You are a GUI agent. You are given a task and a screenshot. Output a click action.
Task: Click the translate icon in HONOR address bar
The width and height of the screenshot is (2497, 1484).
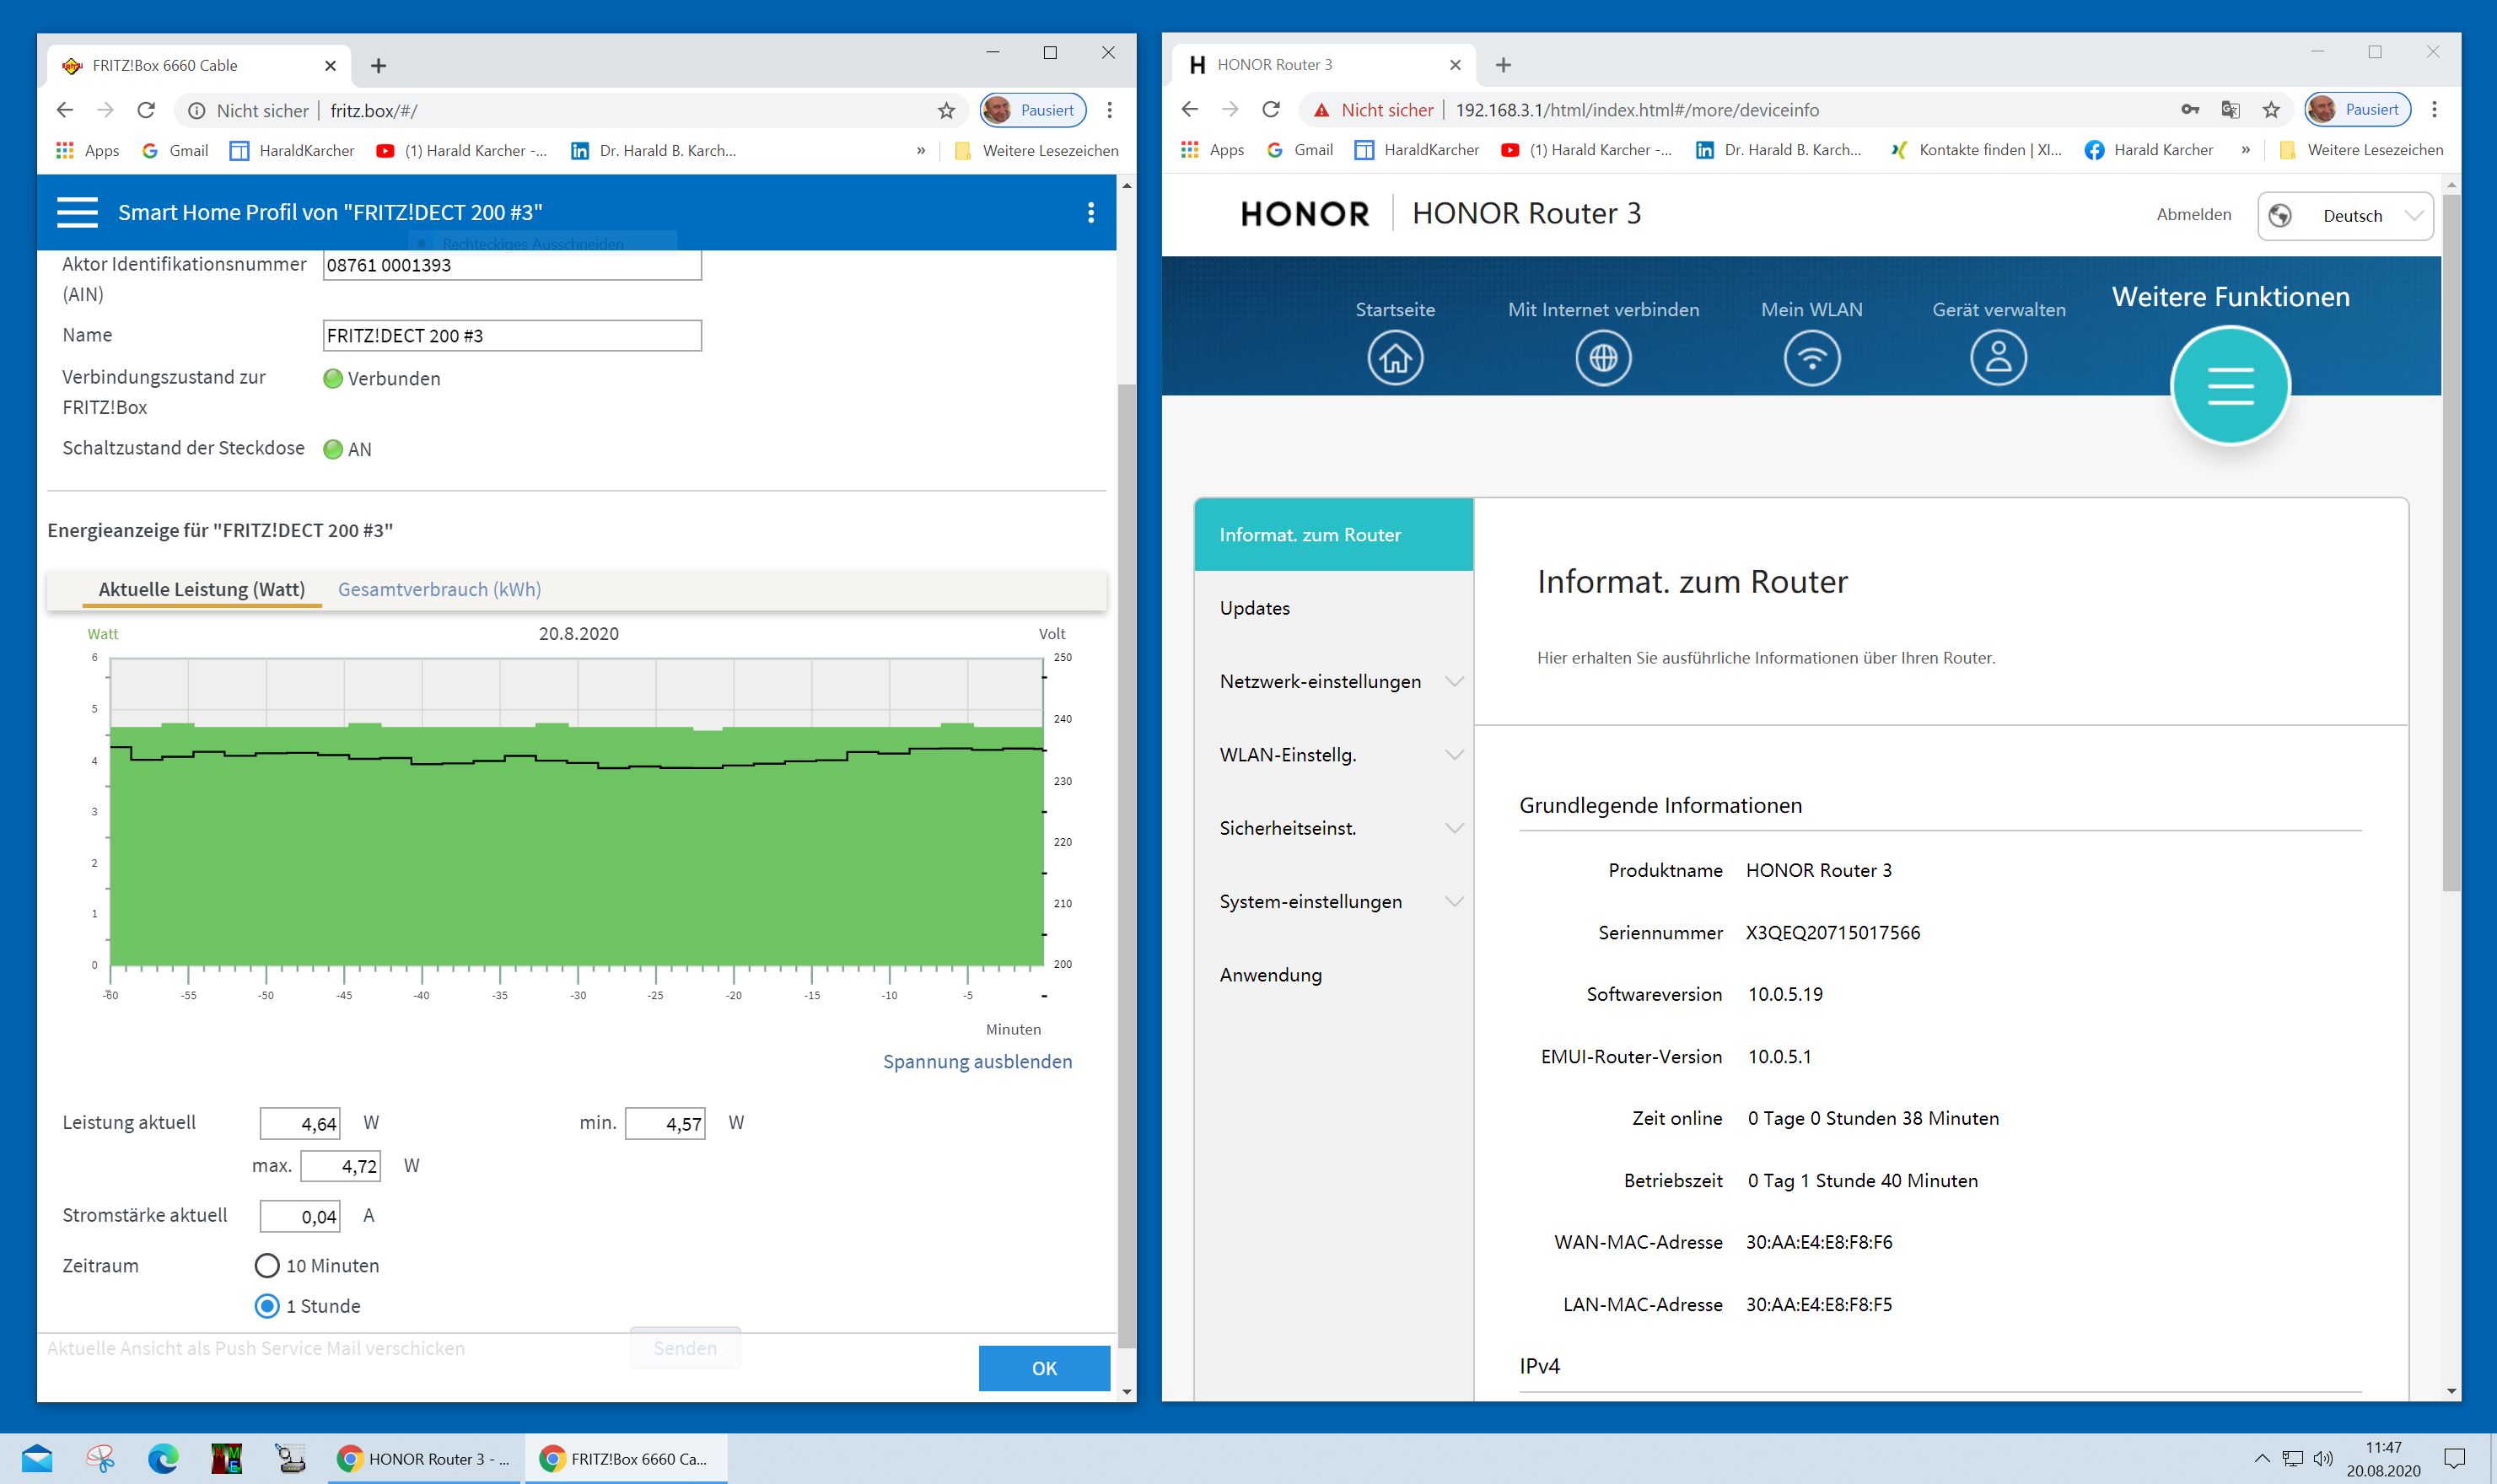click(2229, 110)
